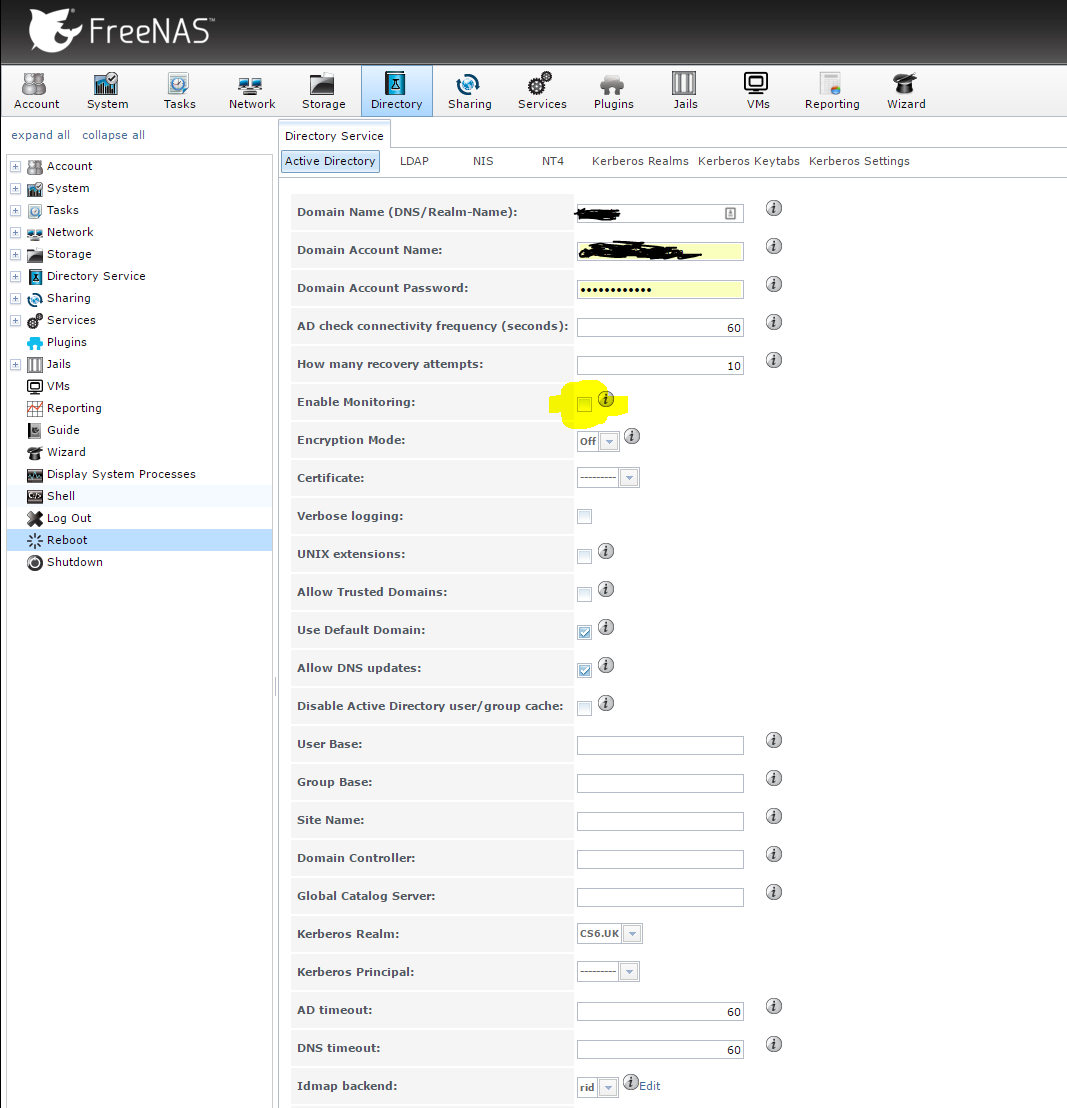
Task: Click the collapse all link
Action: coord(113,135)
